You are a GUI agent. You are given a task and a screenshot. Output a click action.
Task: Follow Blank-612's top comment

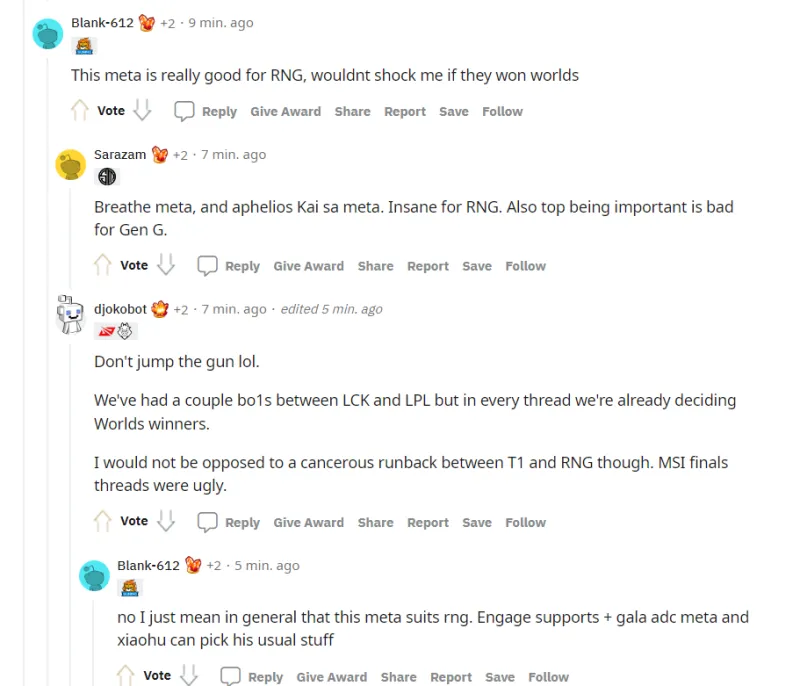503,111
